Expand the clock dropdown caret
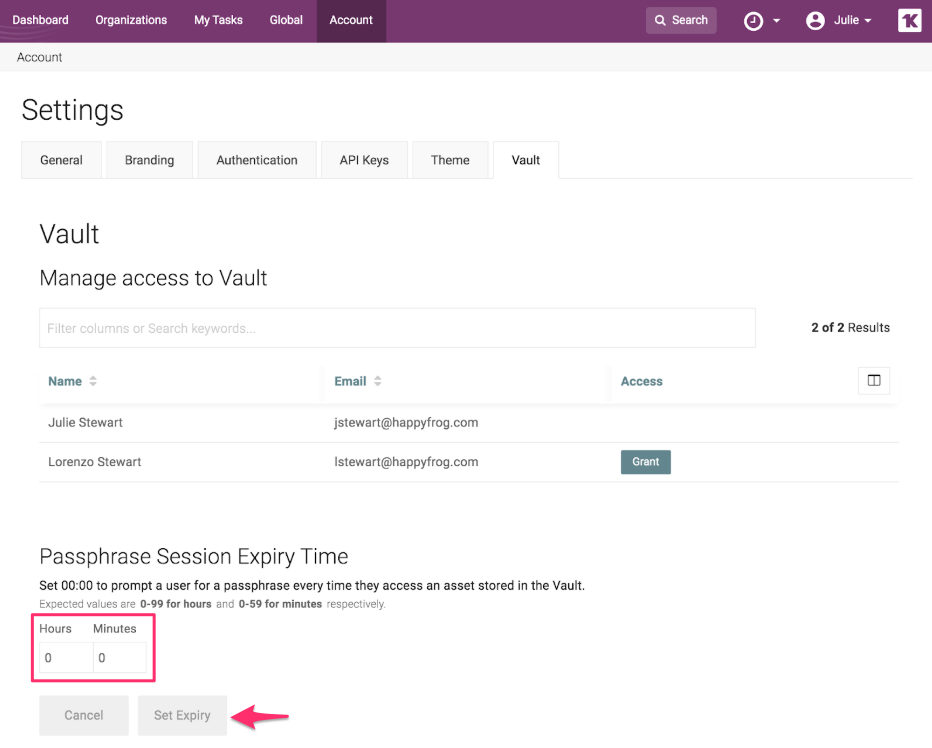932x748 pixels. 777,22
